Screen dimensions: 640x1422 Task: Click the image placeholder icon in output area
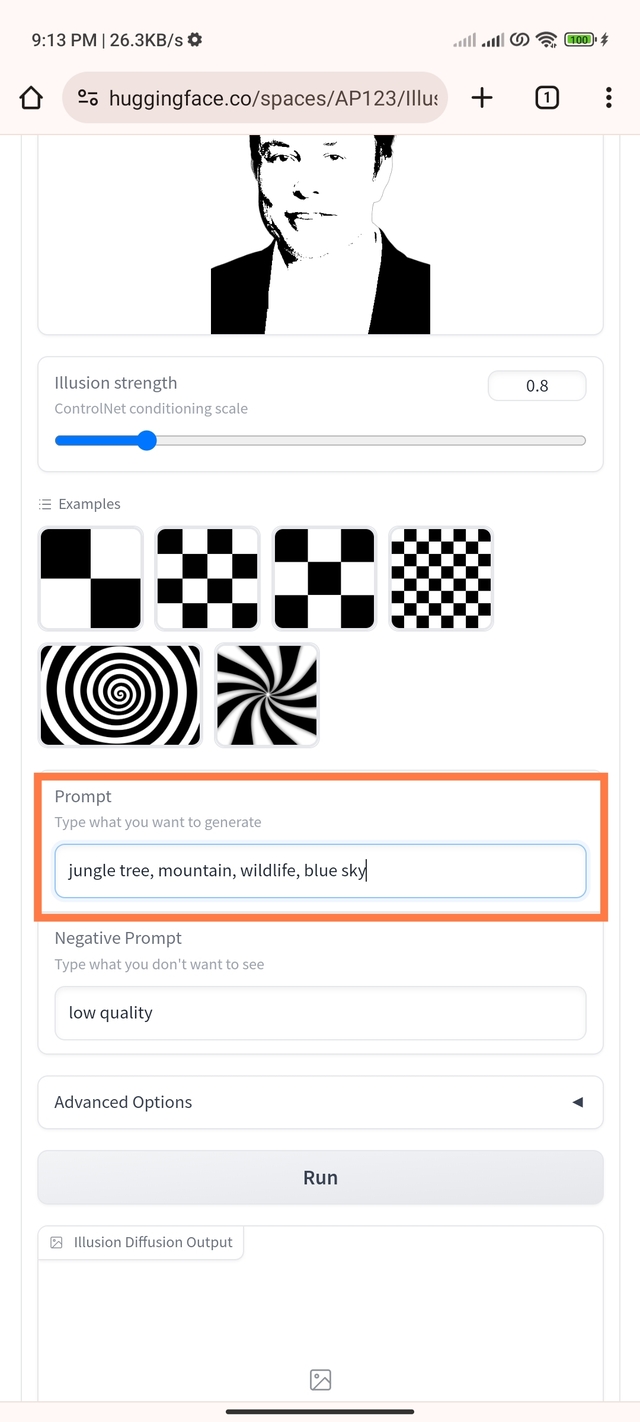[320, 1380]
